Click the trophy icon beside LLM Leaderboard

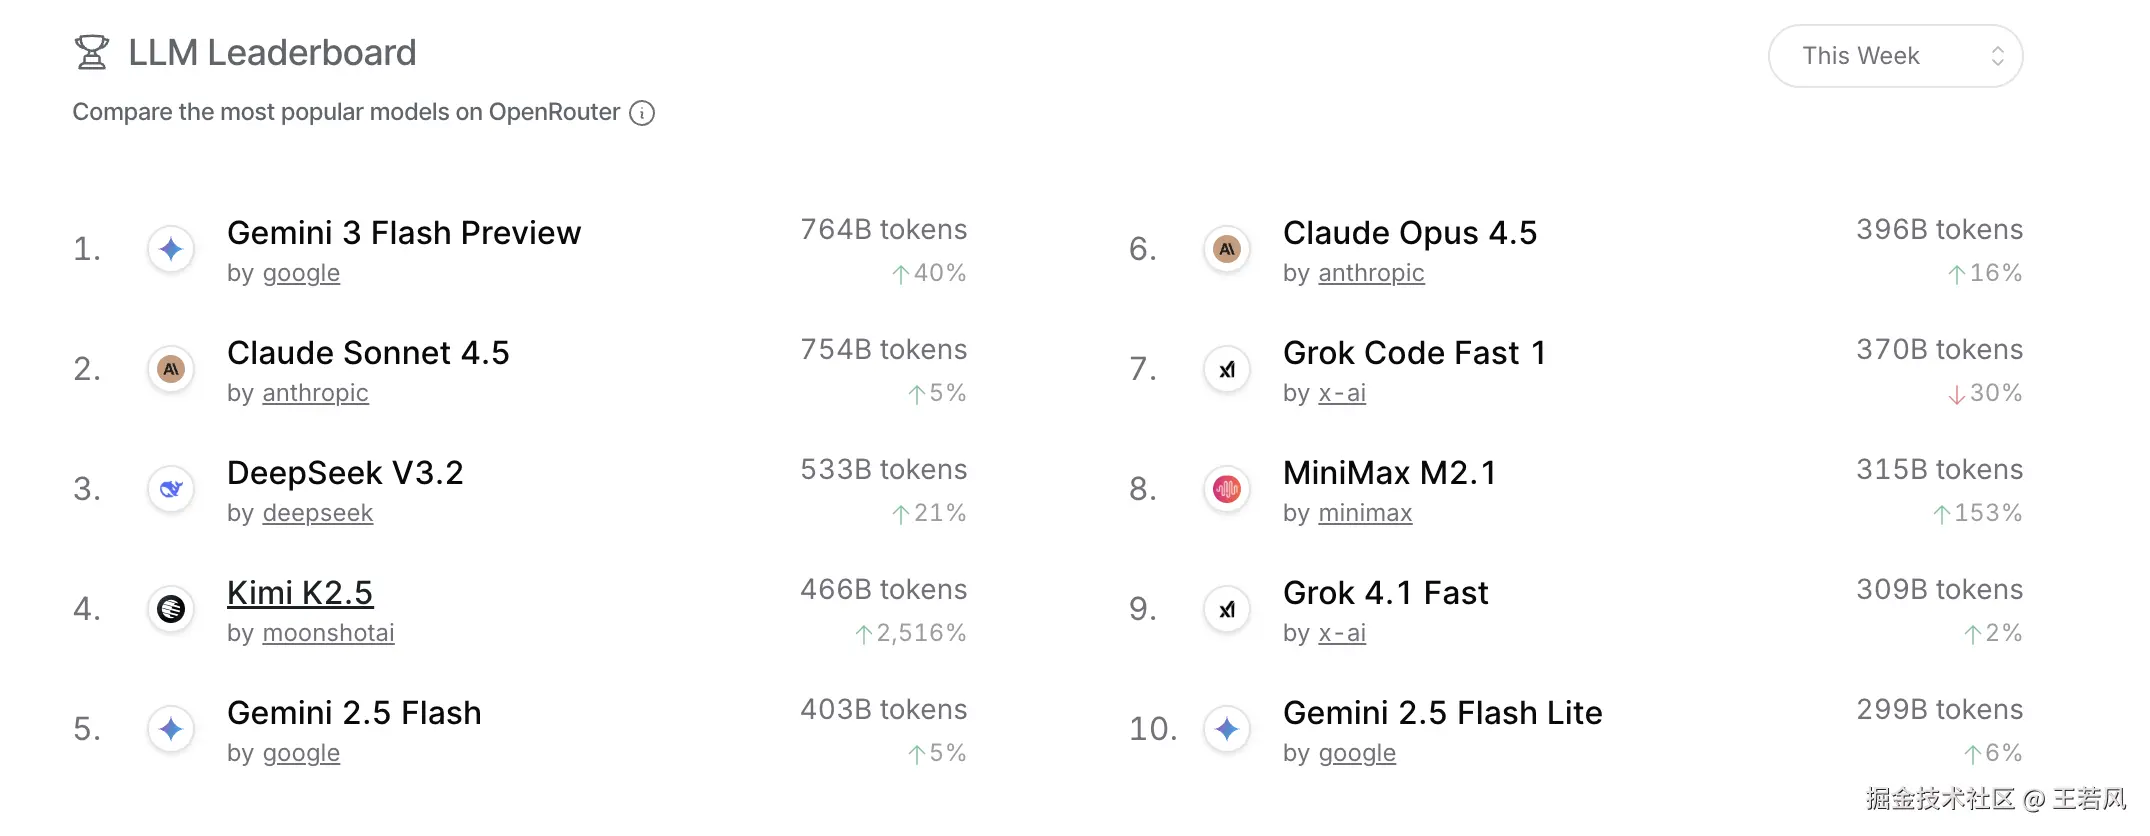[x=91, y=53]
